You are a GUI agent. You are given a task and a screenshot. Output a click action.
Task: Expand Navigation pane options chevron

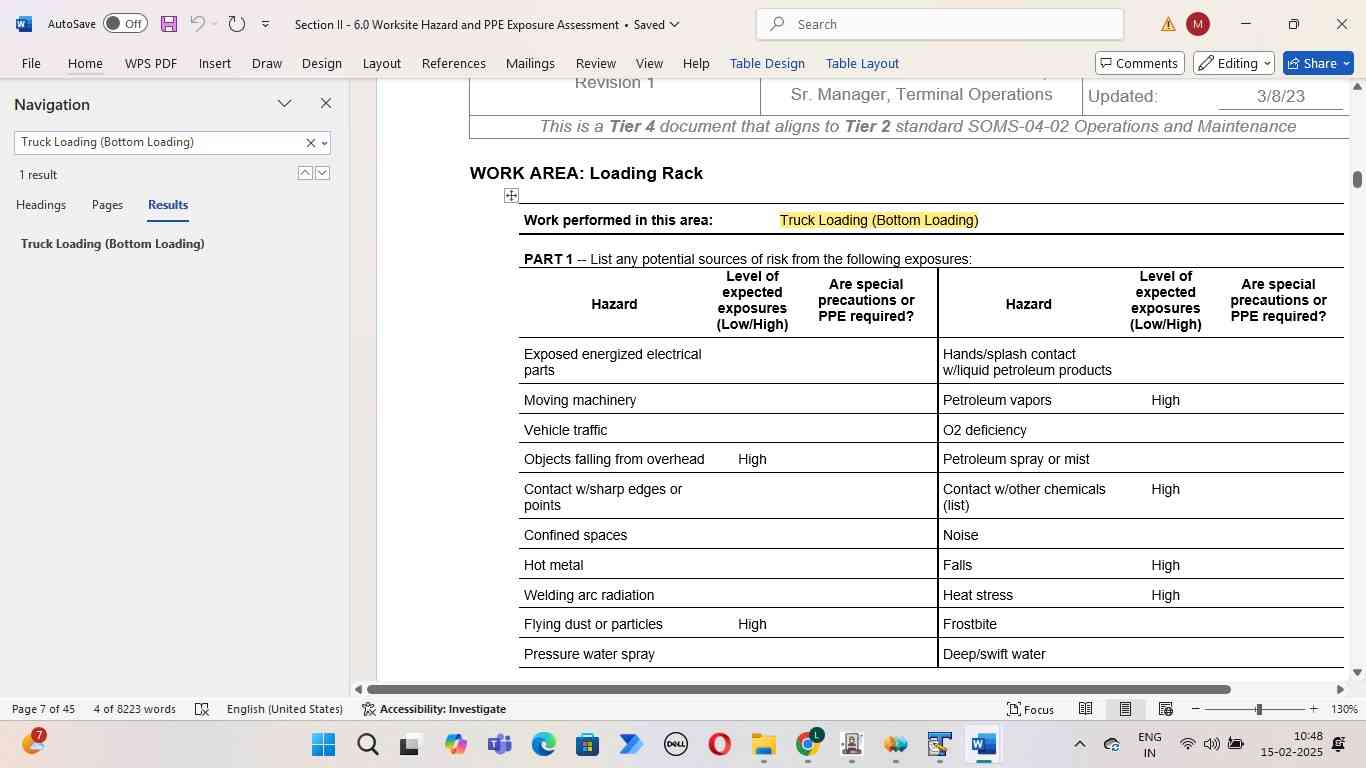(x=285, y=104)
